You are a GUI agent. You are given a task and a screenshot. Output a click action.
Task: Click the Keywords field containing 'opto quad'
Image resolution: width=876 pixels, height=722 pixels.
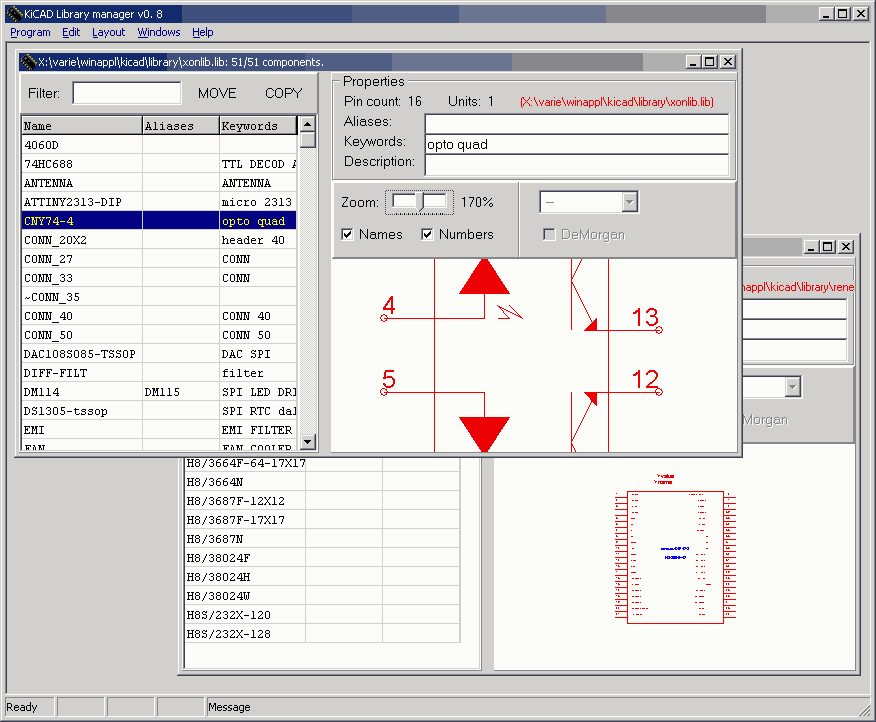[x=577, y=144]
